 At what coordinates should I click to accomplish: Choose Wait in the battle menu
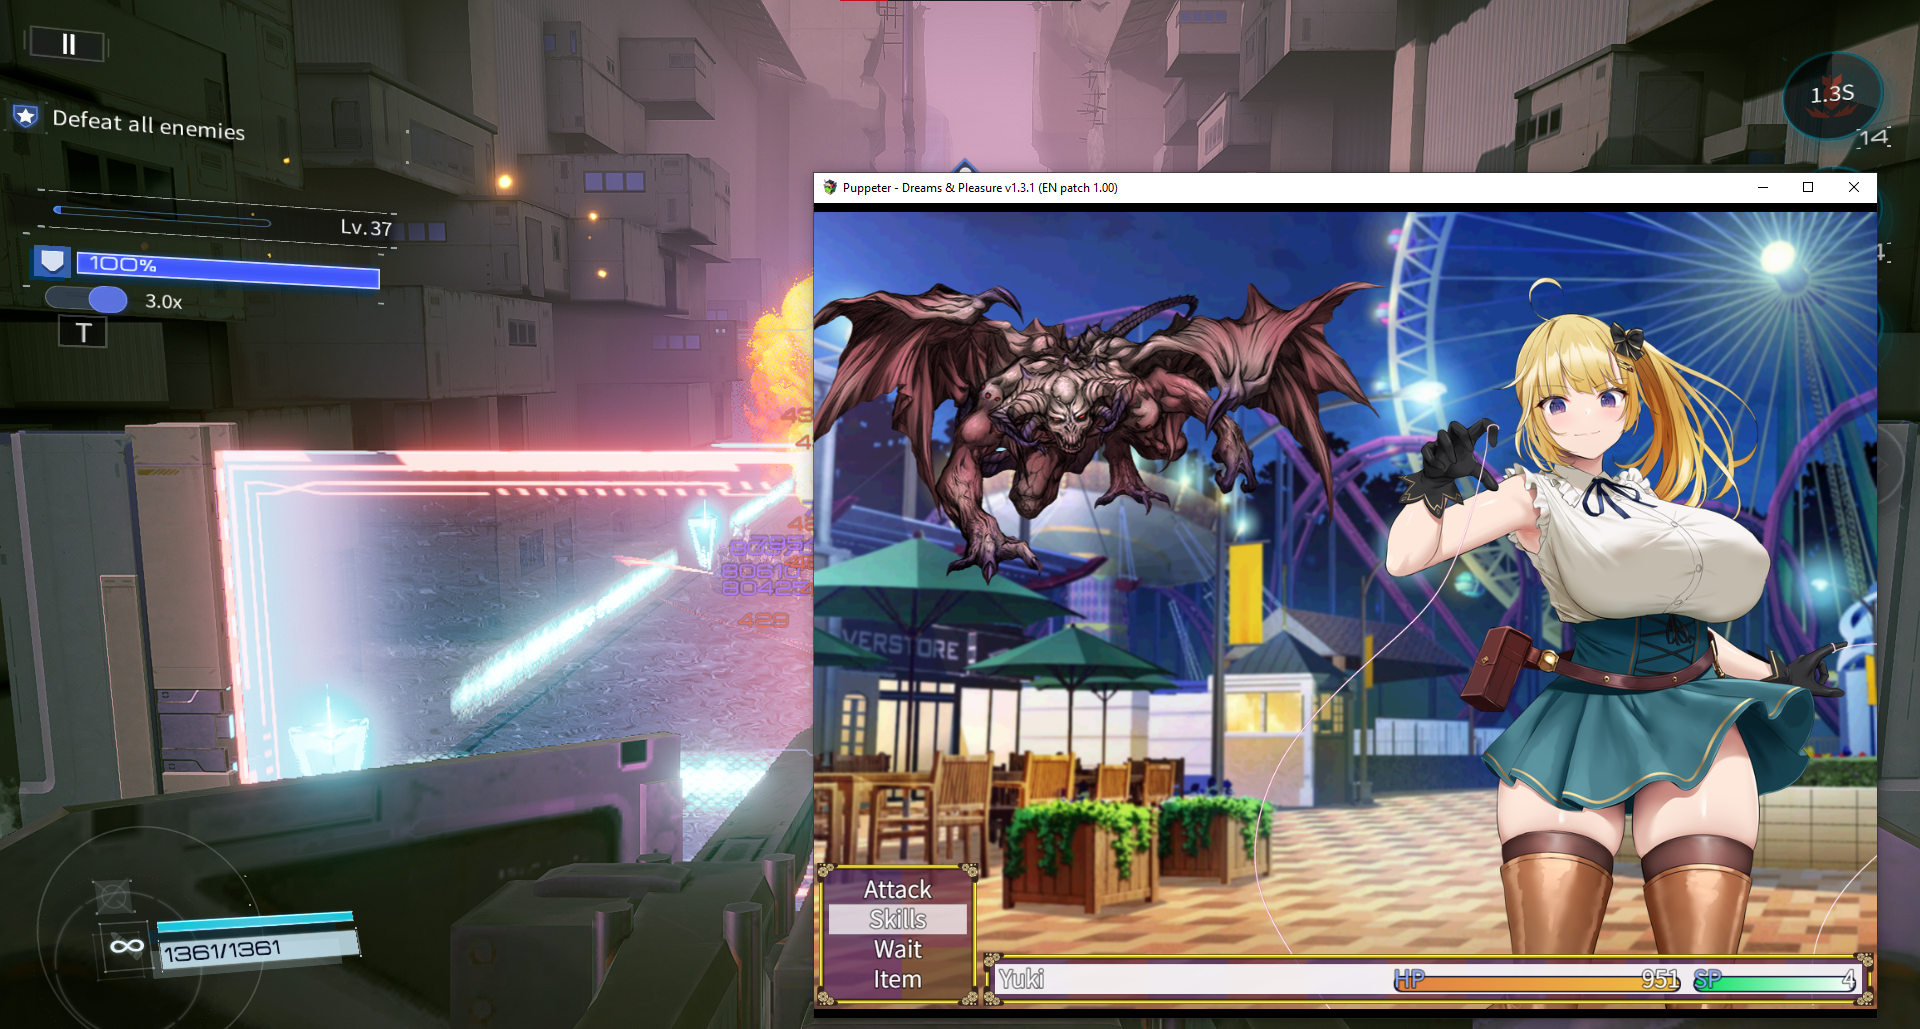point(897,949)
